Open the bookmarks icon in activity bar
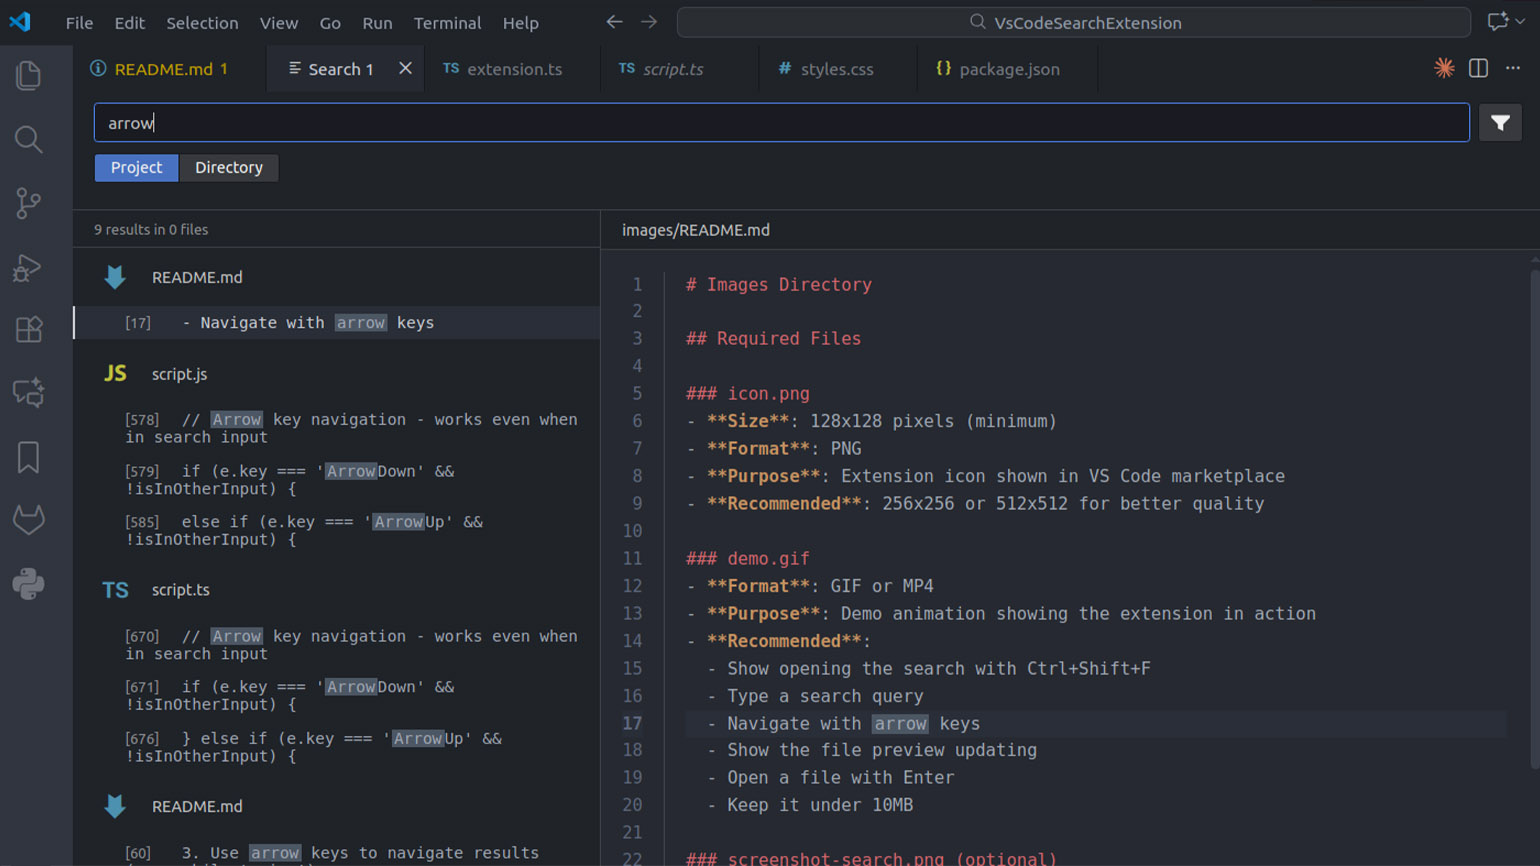 (28, 457)
